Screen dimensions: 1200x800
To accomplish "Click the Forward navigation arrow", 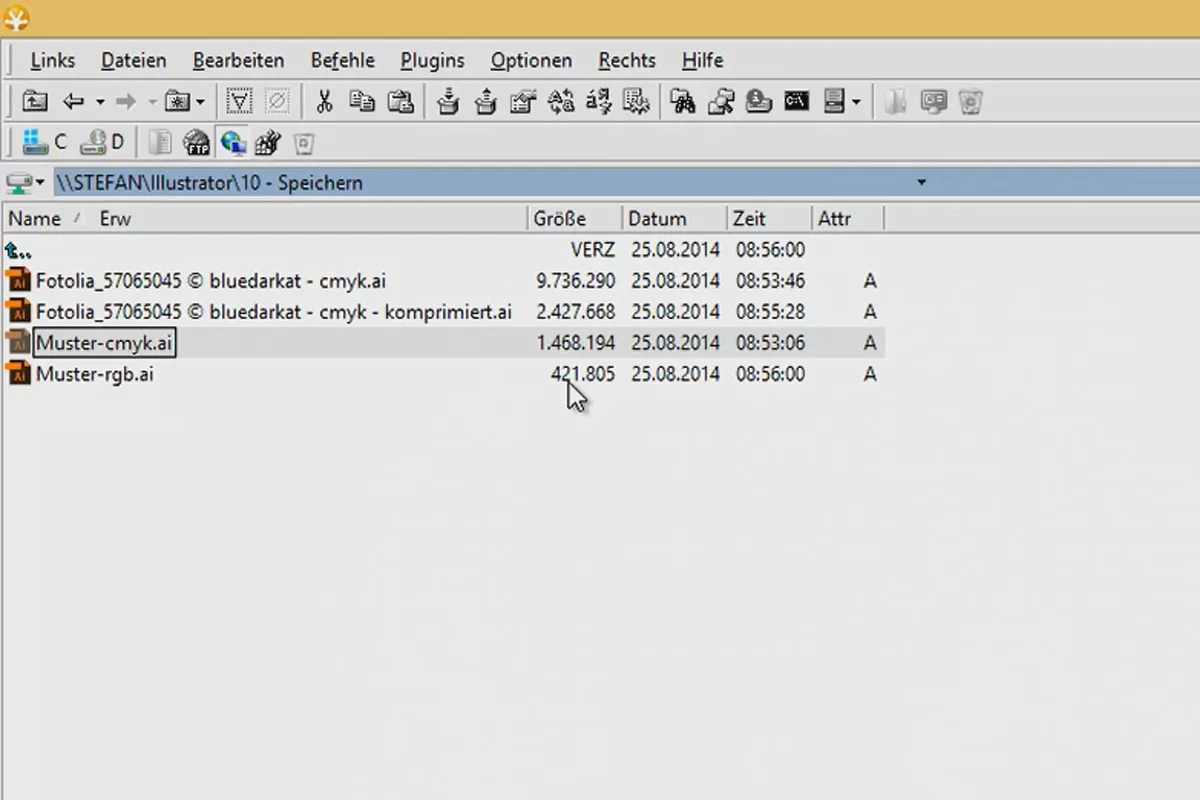I will click(126, 101).
